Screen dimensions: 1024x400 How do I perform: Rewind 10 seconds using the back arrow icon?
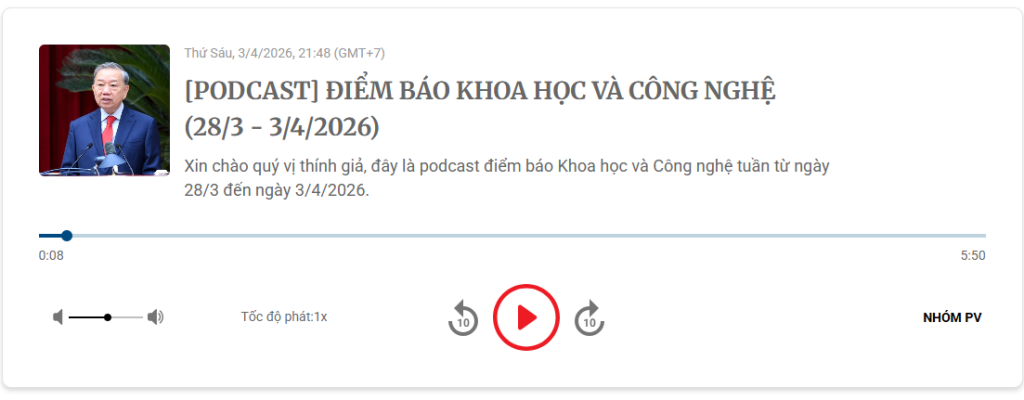[462, 318]
